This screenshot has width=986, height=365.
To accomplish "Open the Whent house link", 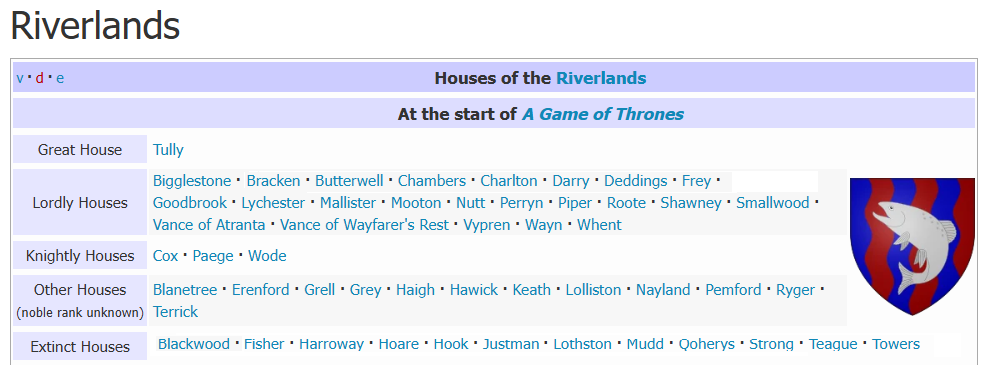I will [x=599, y=225].
